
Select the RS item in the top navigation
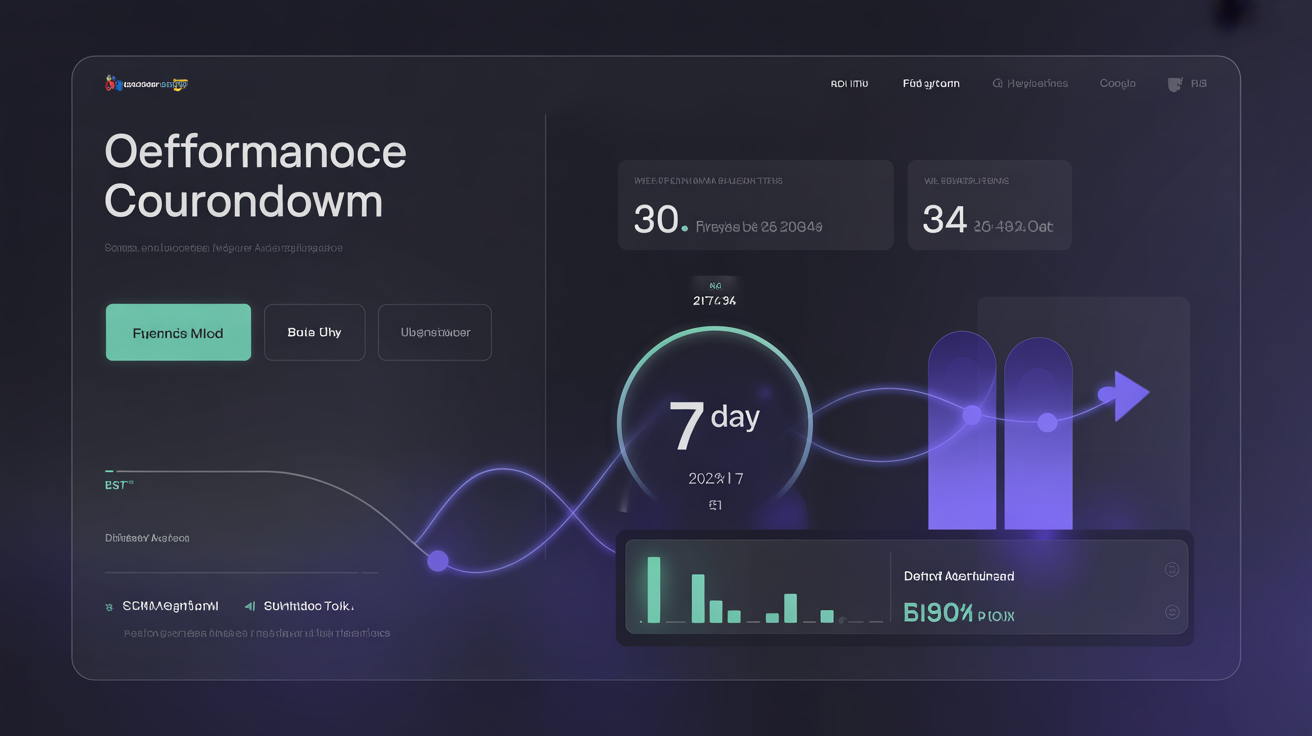[1199, 84]
